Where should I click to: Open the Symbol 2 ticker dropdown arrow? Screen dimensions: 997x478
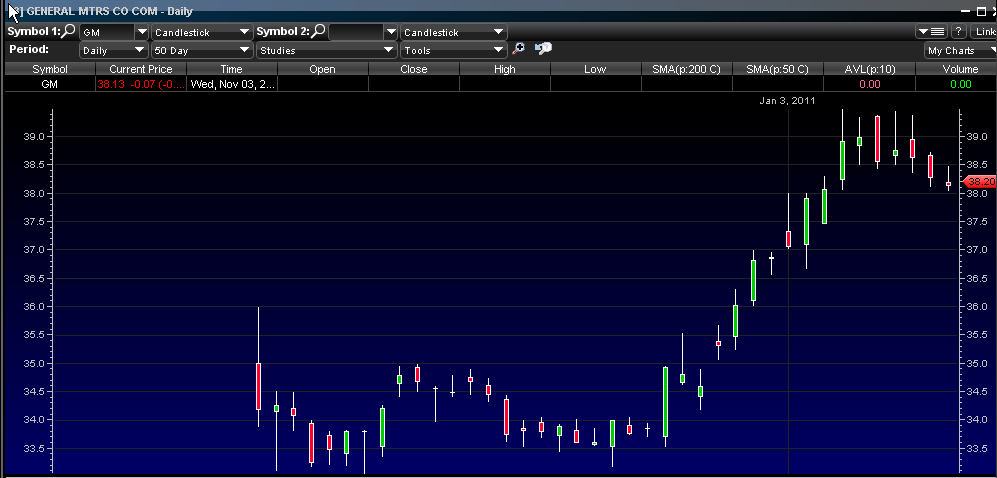(391, 32)
